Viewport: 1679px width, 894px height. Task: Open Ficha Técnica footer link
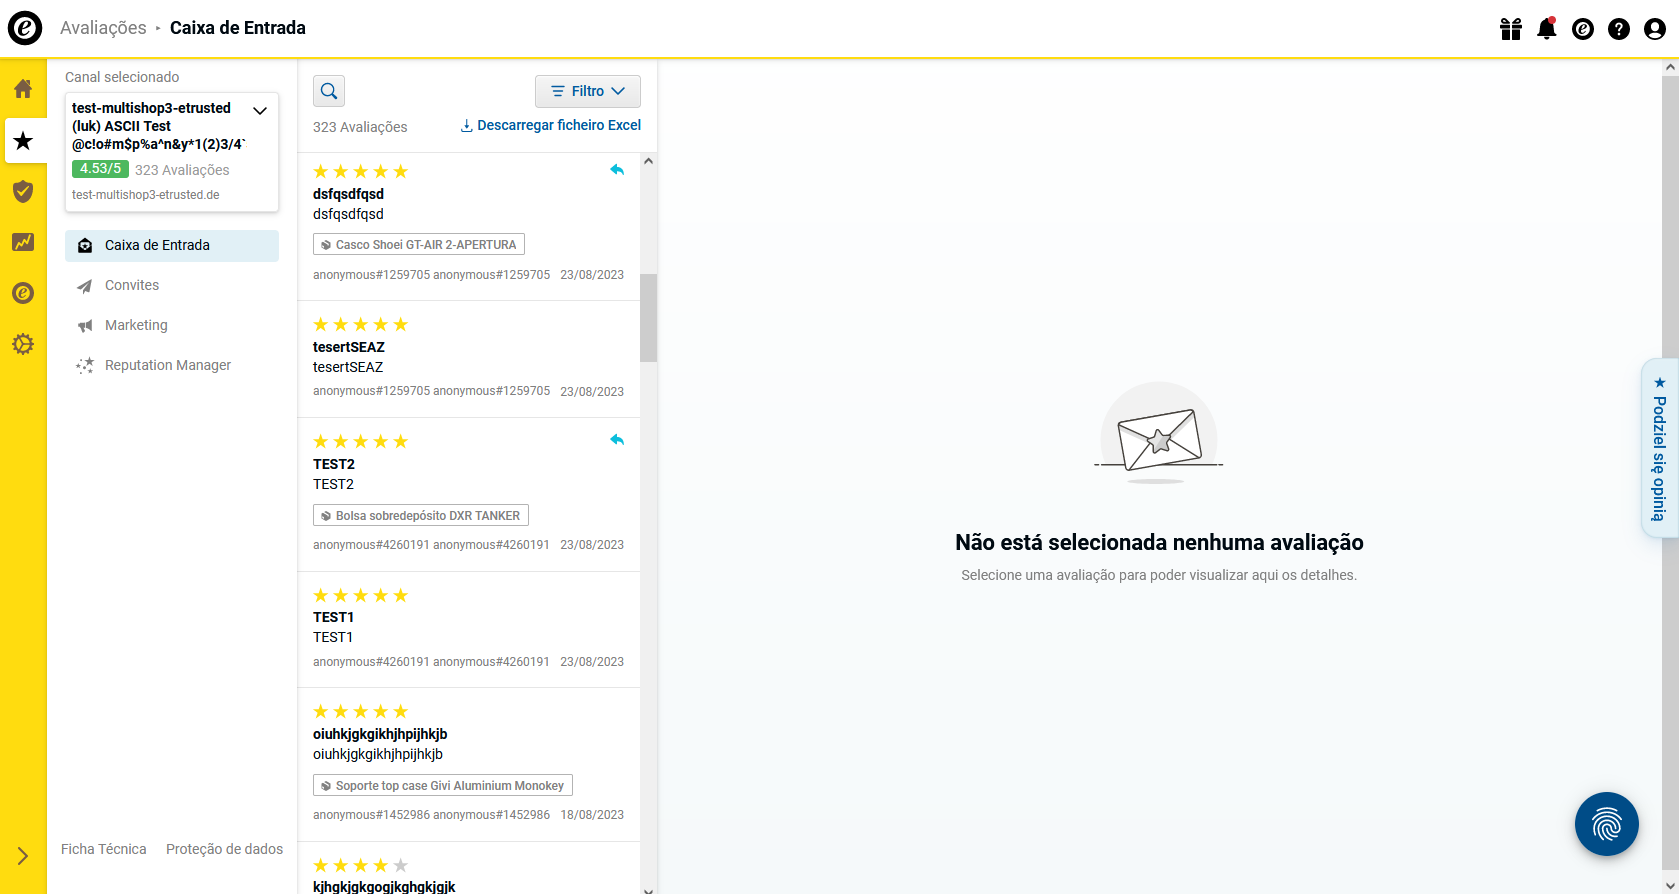point(104,849)
